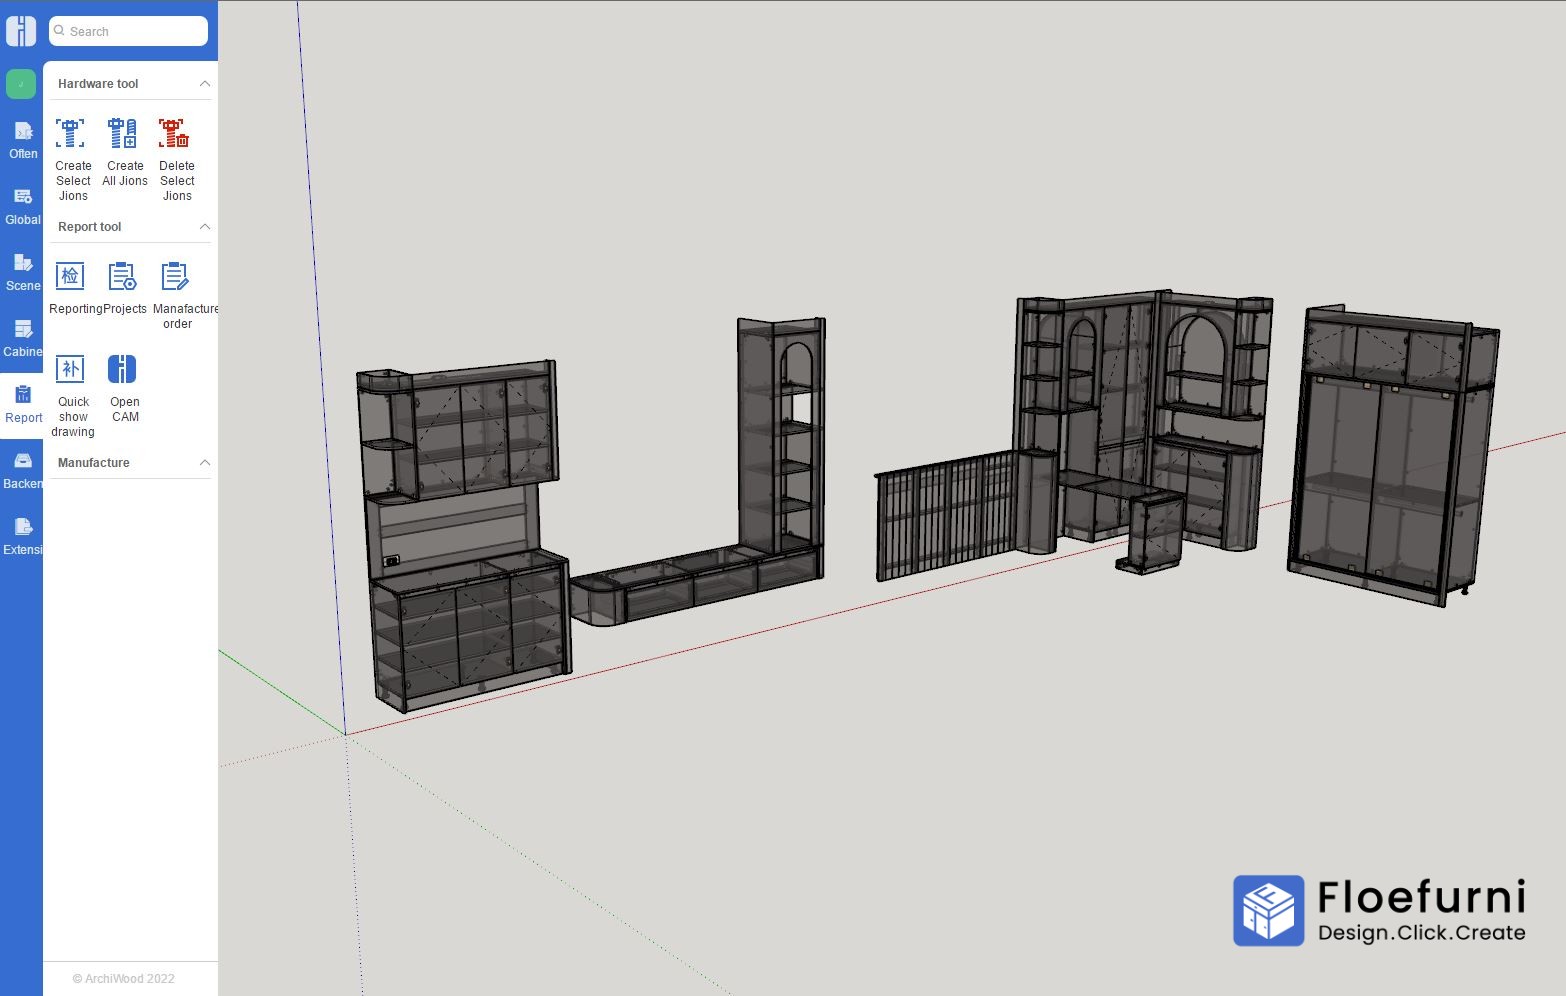Click the Create Select Jions tool icon

point(71,134)
